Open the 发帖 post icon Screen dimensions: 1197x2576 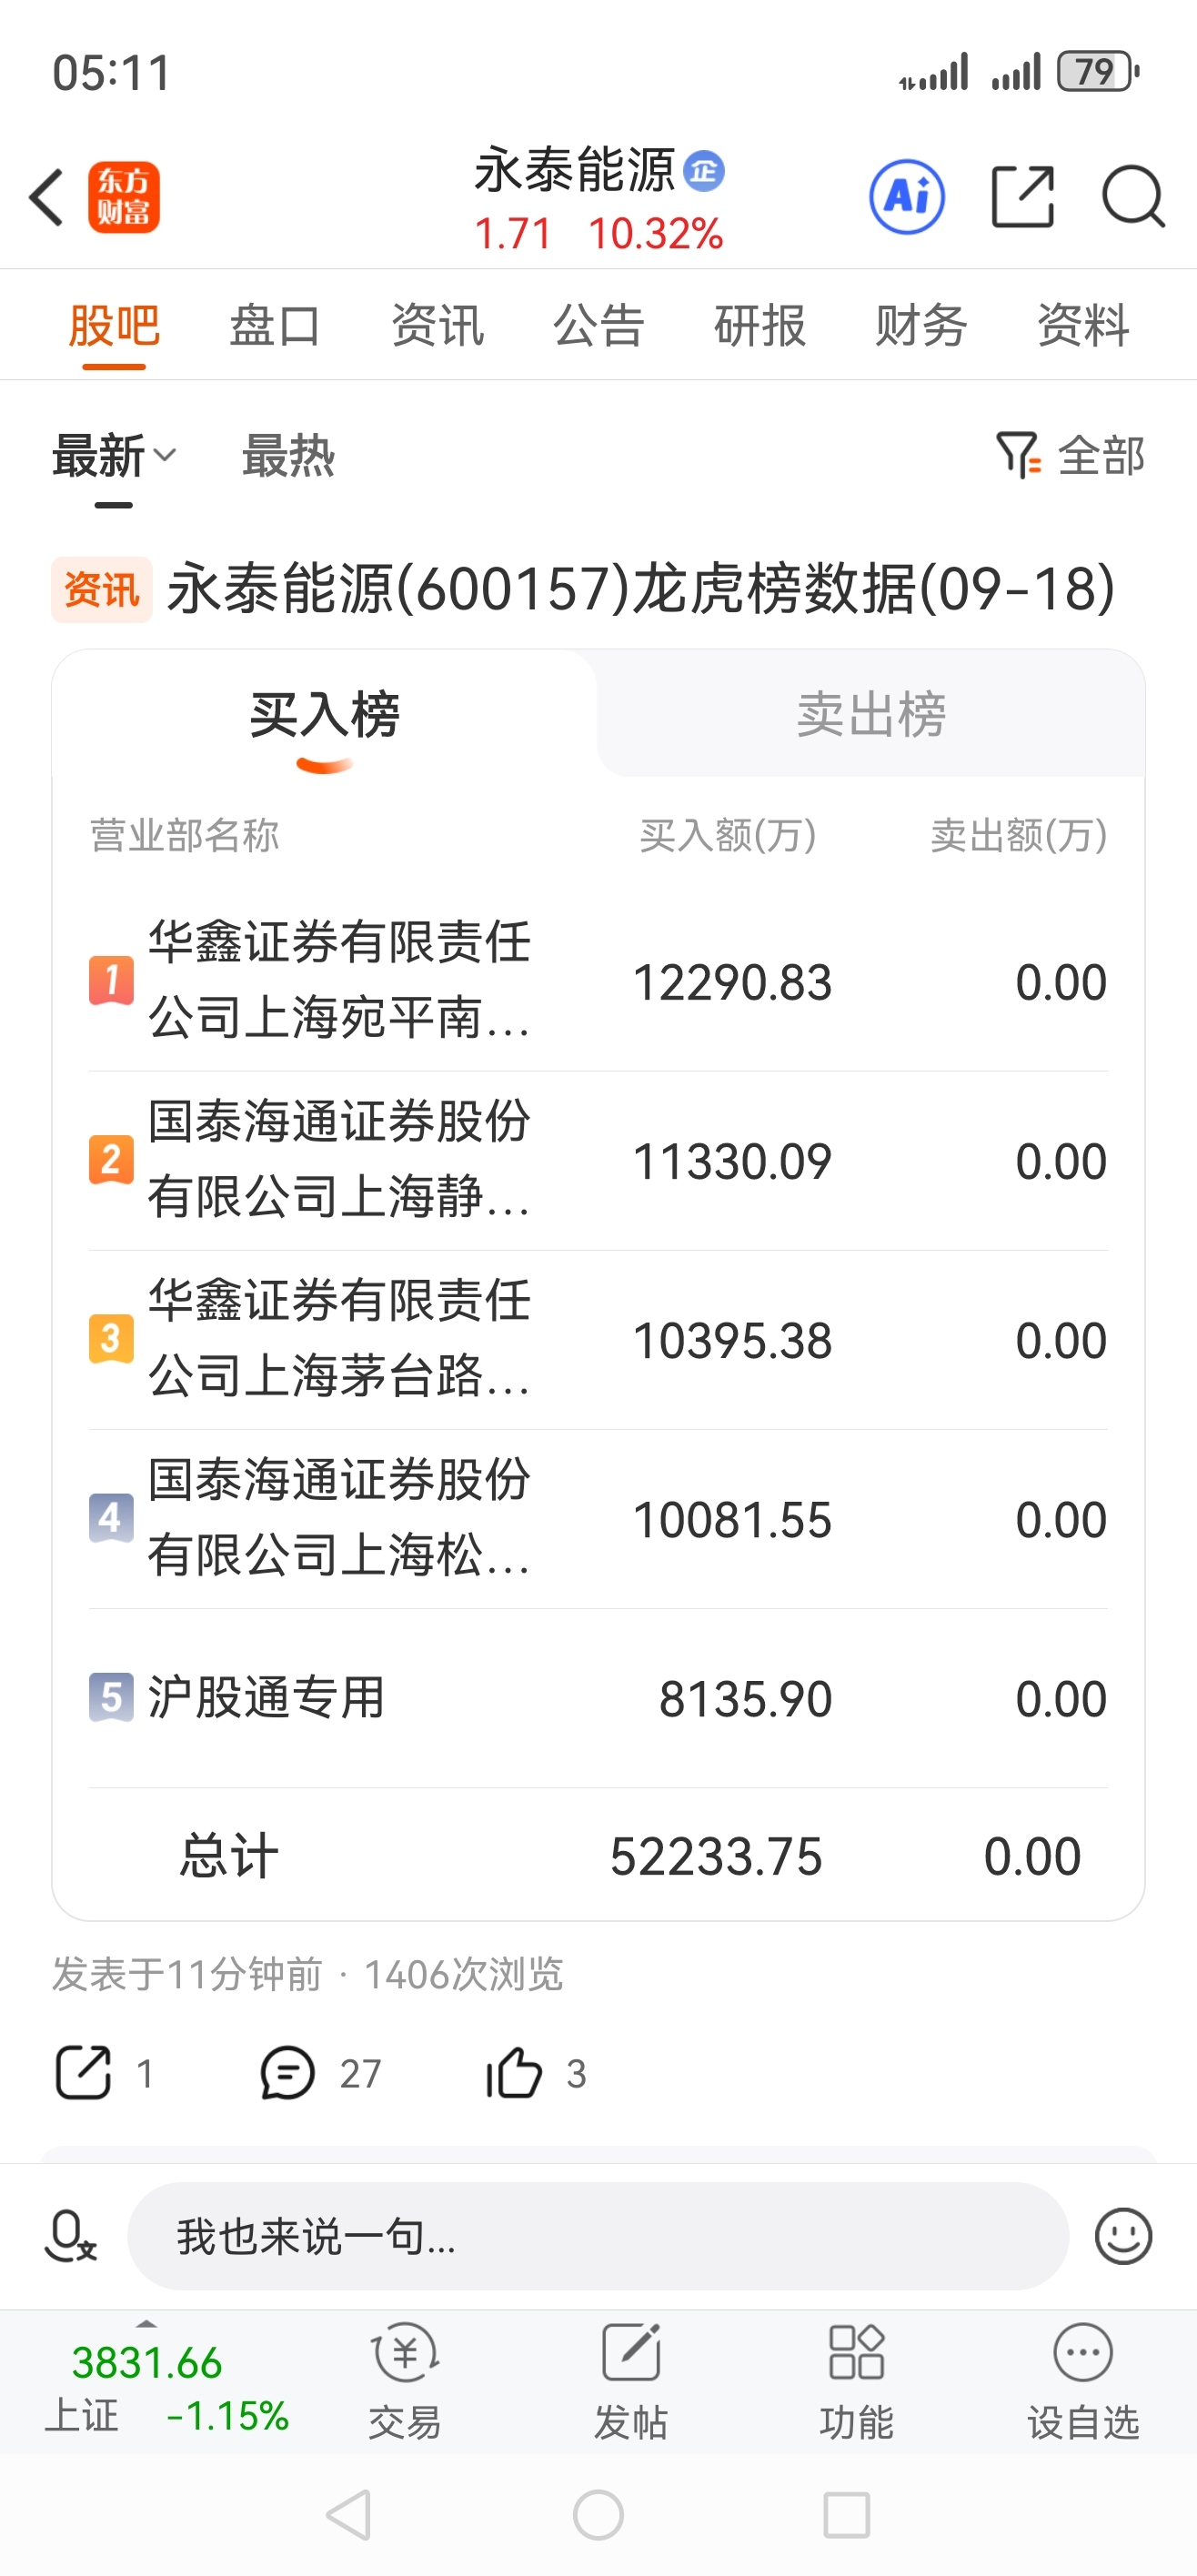(631, 2382)
